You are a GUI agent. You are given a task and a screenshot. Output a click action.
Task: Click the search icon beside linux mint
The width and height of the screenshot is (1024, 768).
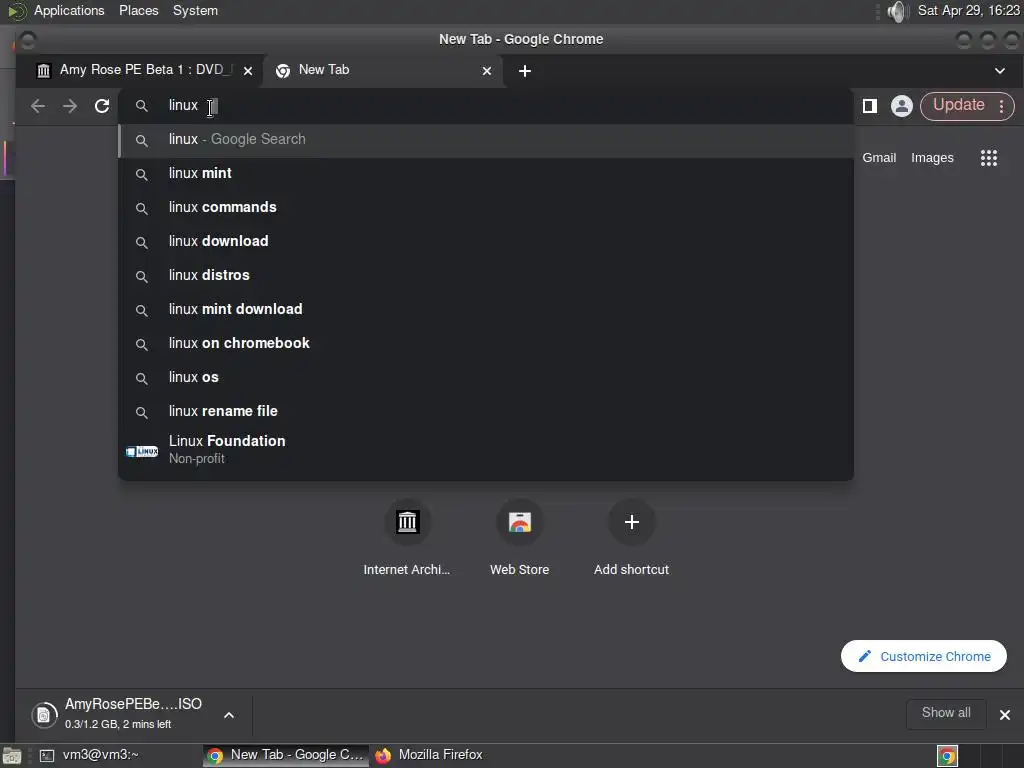[141, 174]
